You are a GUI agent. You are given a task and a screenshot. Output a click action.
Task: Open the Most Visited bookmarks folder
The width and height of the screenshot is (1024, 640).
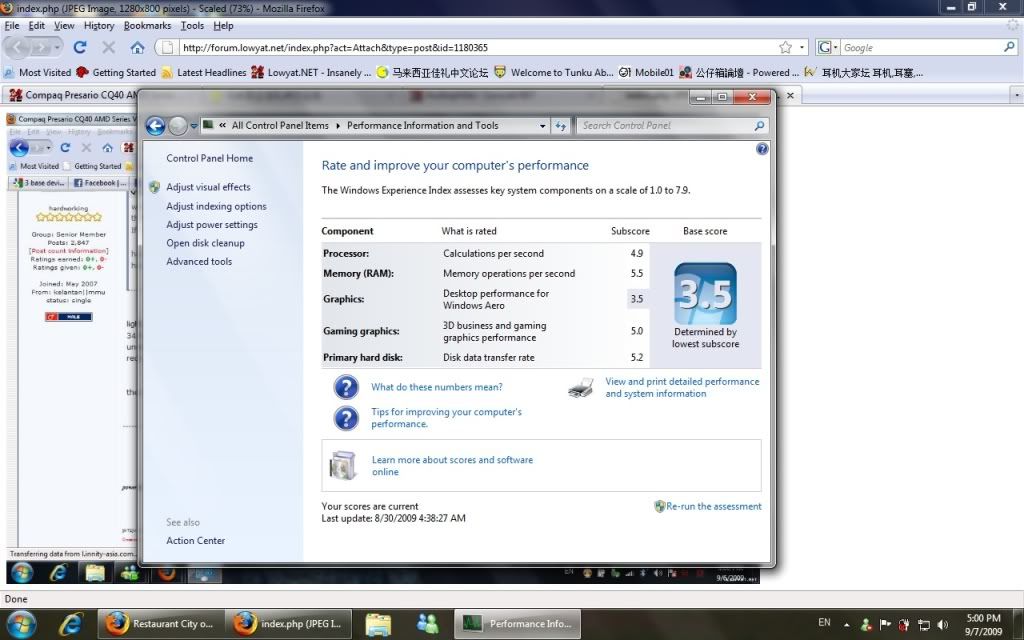[37, 72]
